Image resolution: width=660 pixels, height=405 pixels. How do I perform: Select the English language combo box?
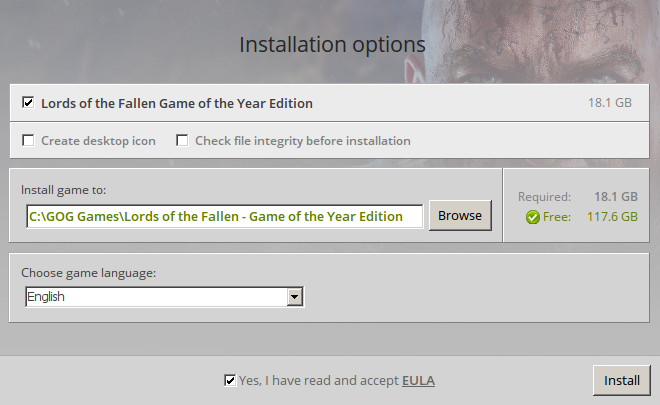pyautogui.click(x=165, y=297)
